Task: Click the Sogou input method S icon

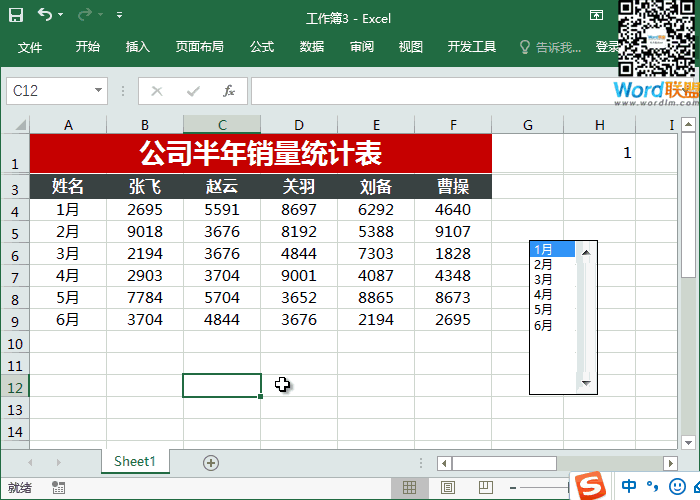Action: 590,487
